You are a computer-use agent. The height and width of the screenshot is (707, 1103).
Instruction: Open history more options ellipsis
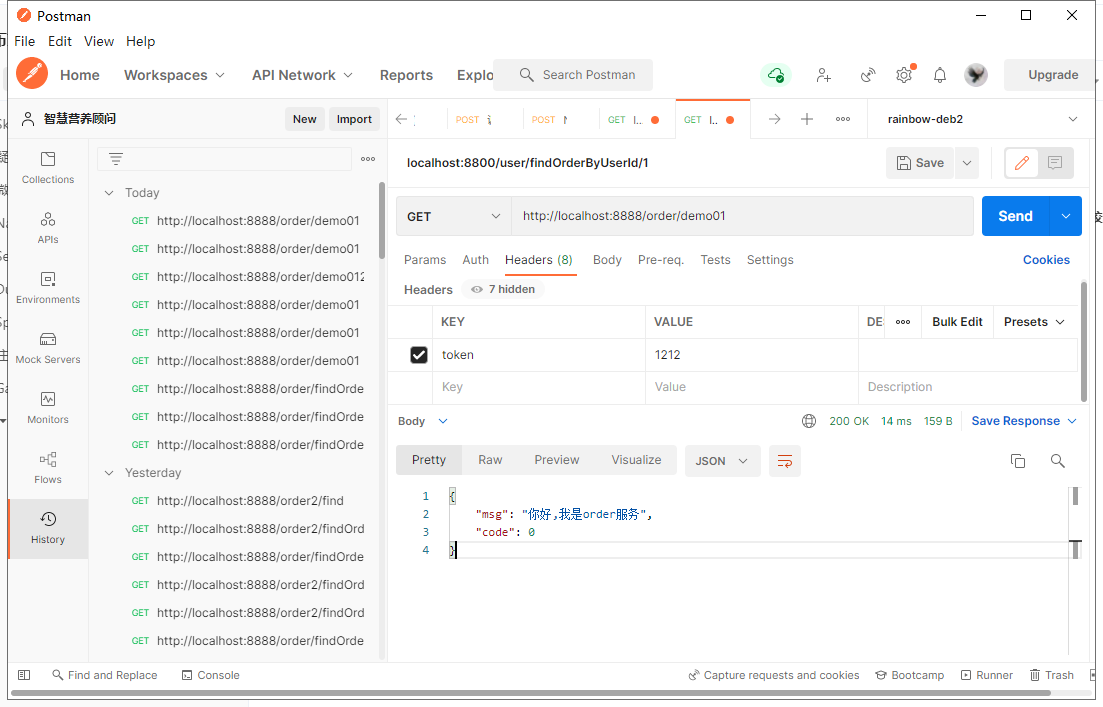[368, 159]
